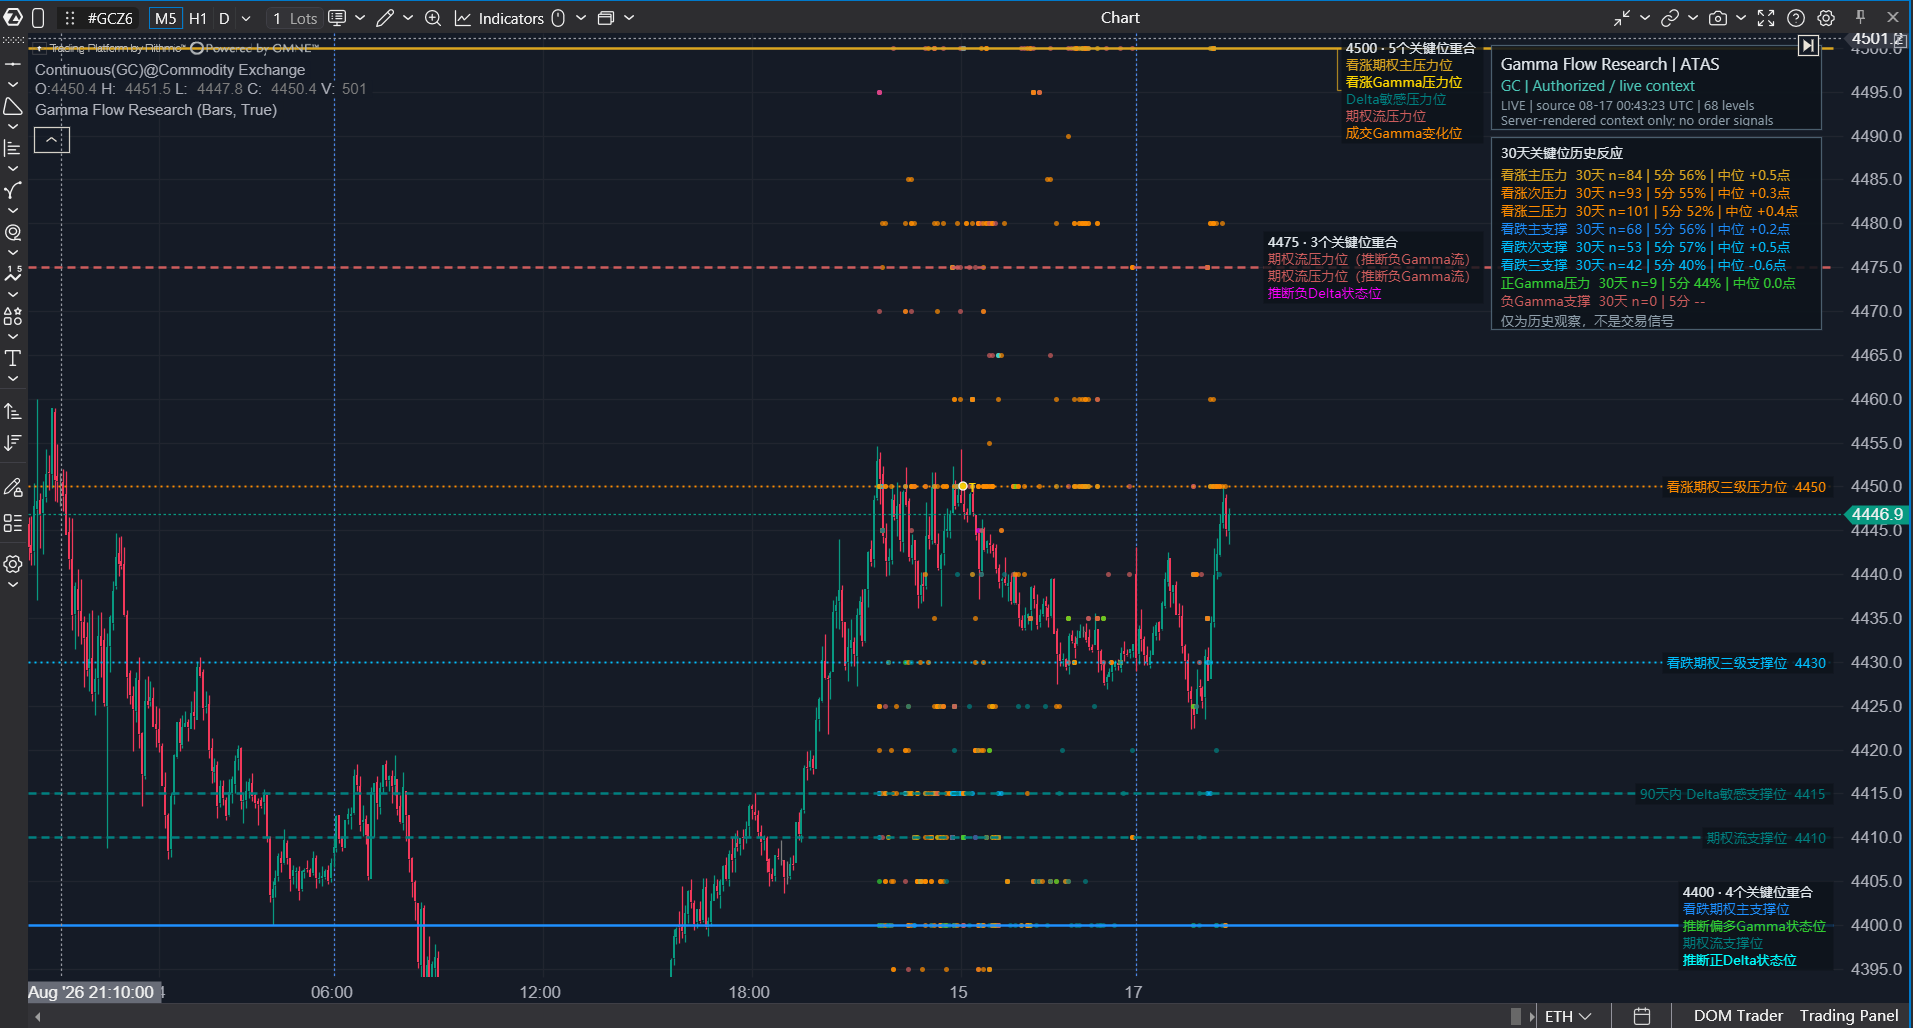Click the bring-forward order icon in sidebar

coord(13,411)
